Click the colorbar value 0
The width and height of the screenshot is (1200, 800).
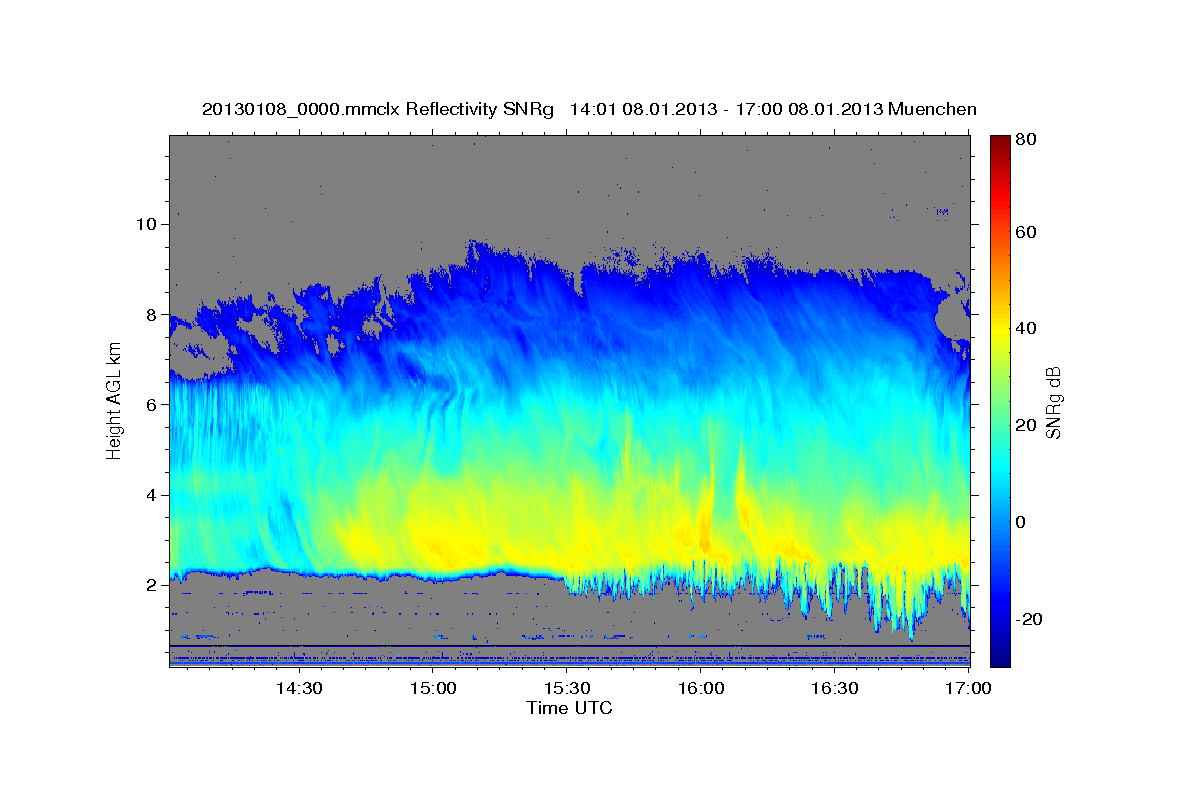pos(1020,523)
